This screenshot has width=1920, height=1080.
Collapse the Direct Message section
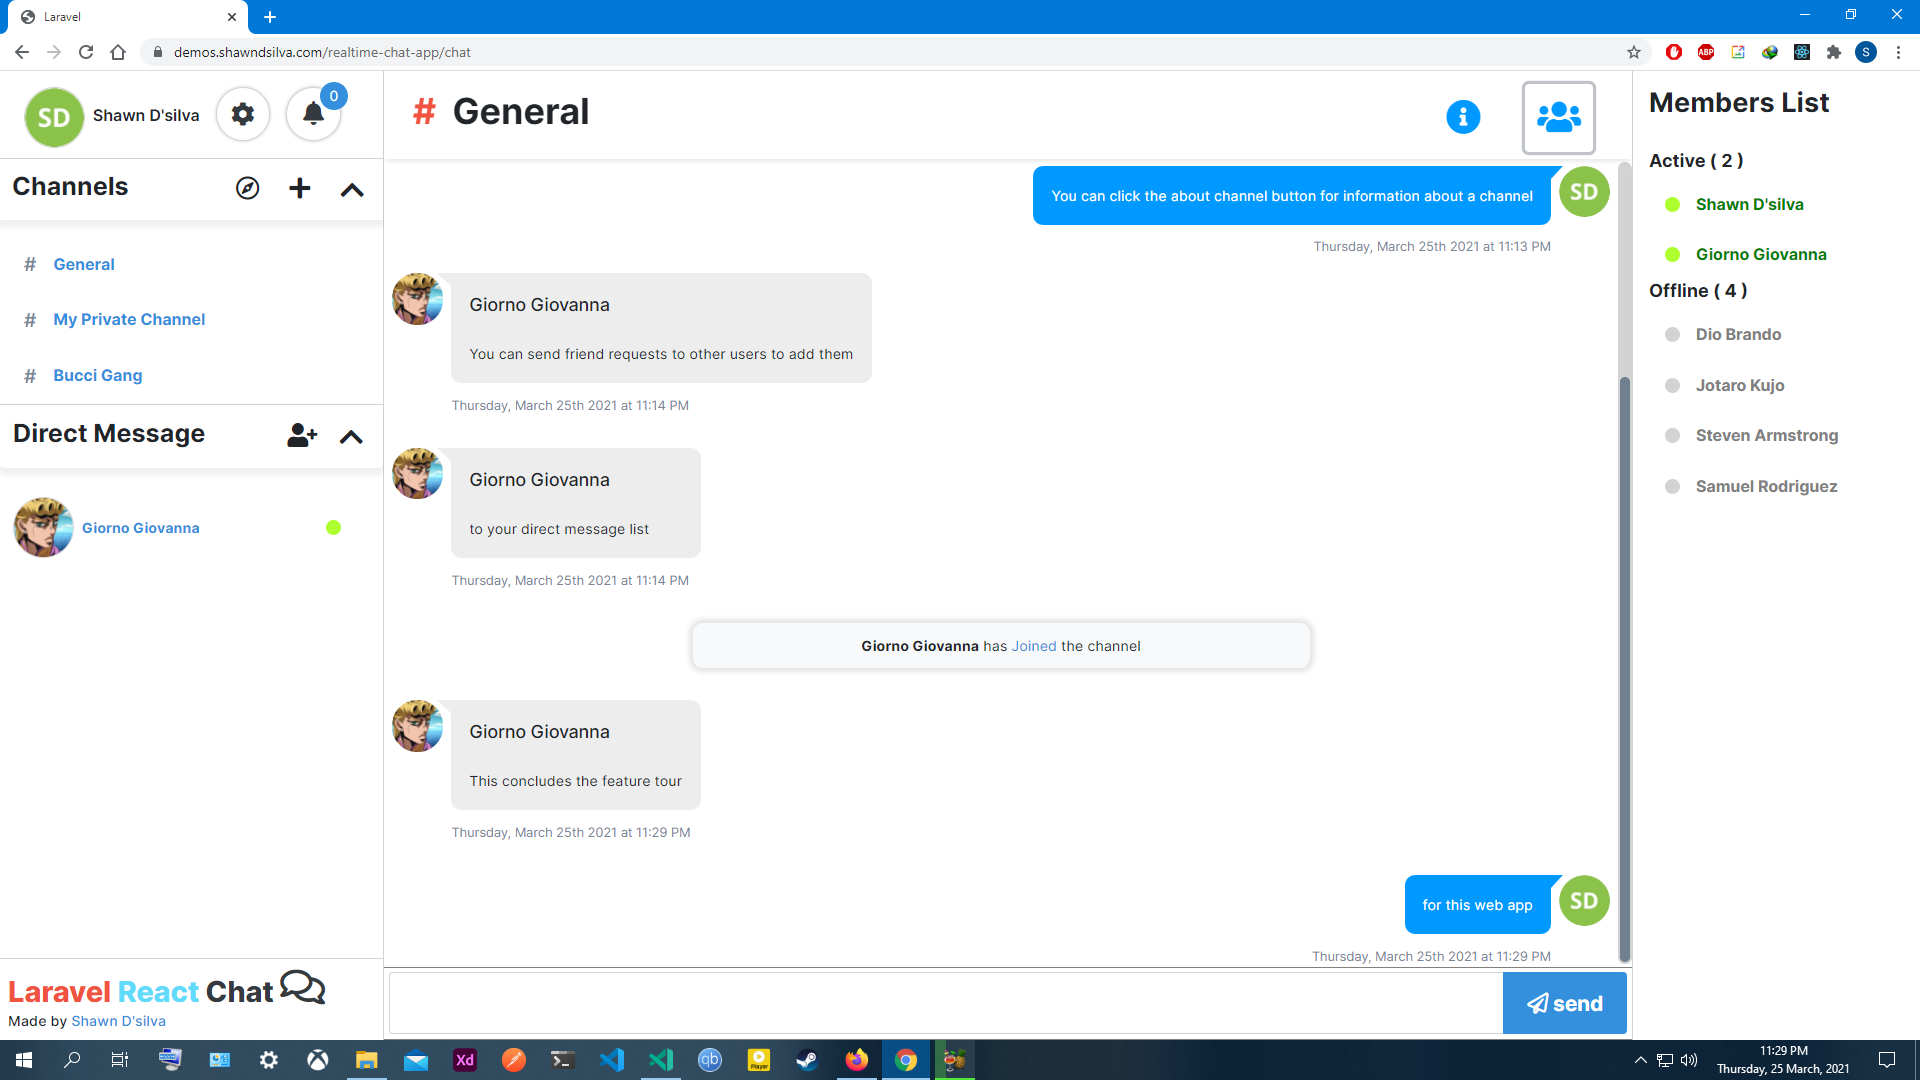(x=351, y=436)
